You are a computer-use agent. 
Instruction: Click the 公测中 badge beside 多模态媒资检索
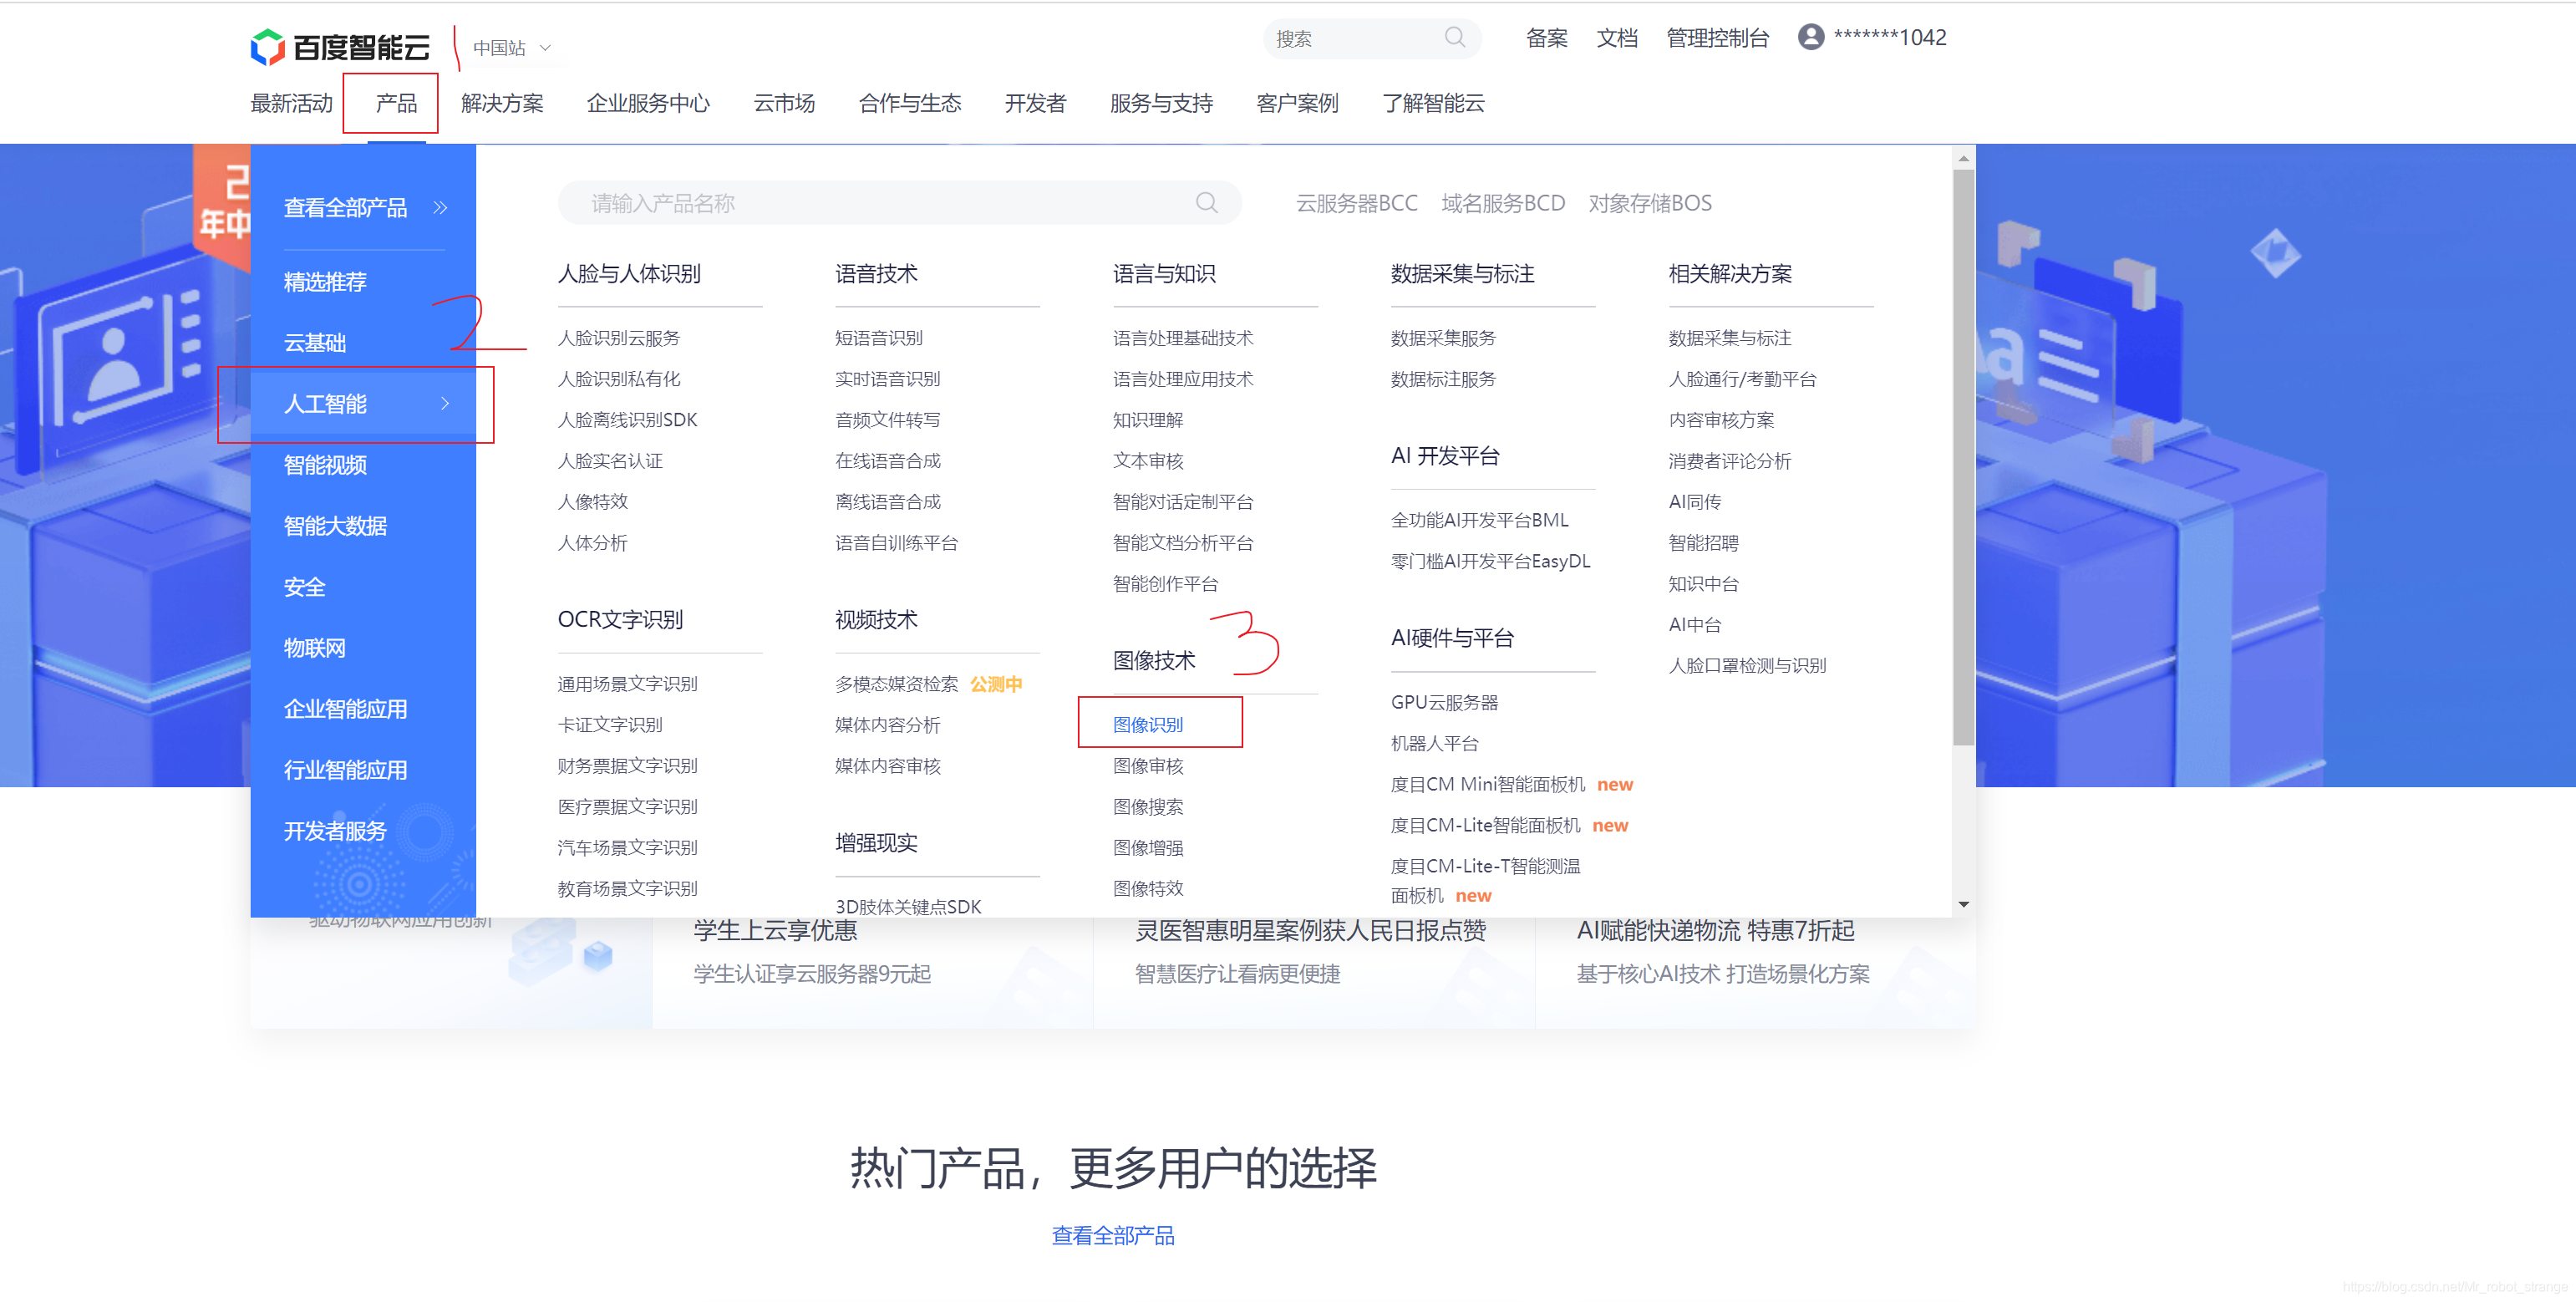click(x=996, y=684)
